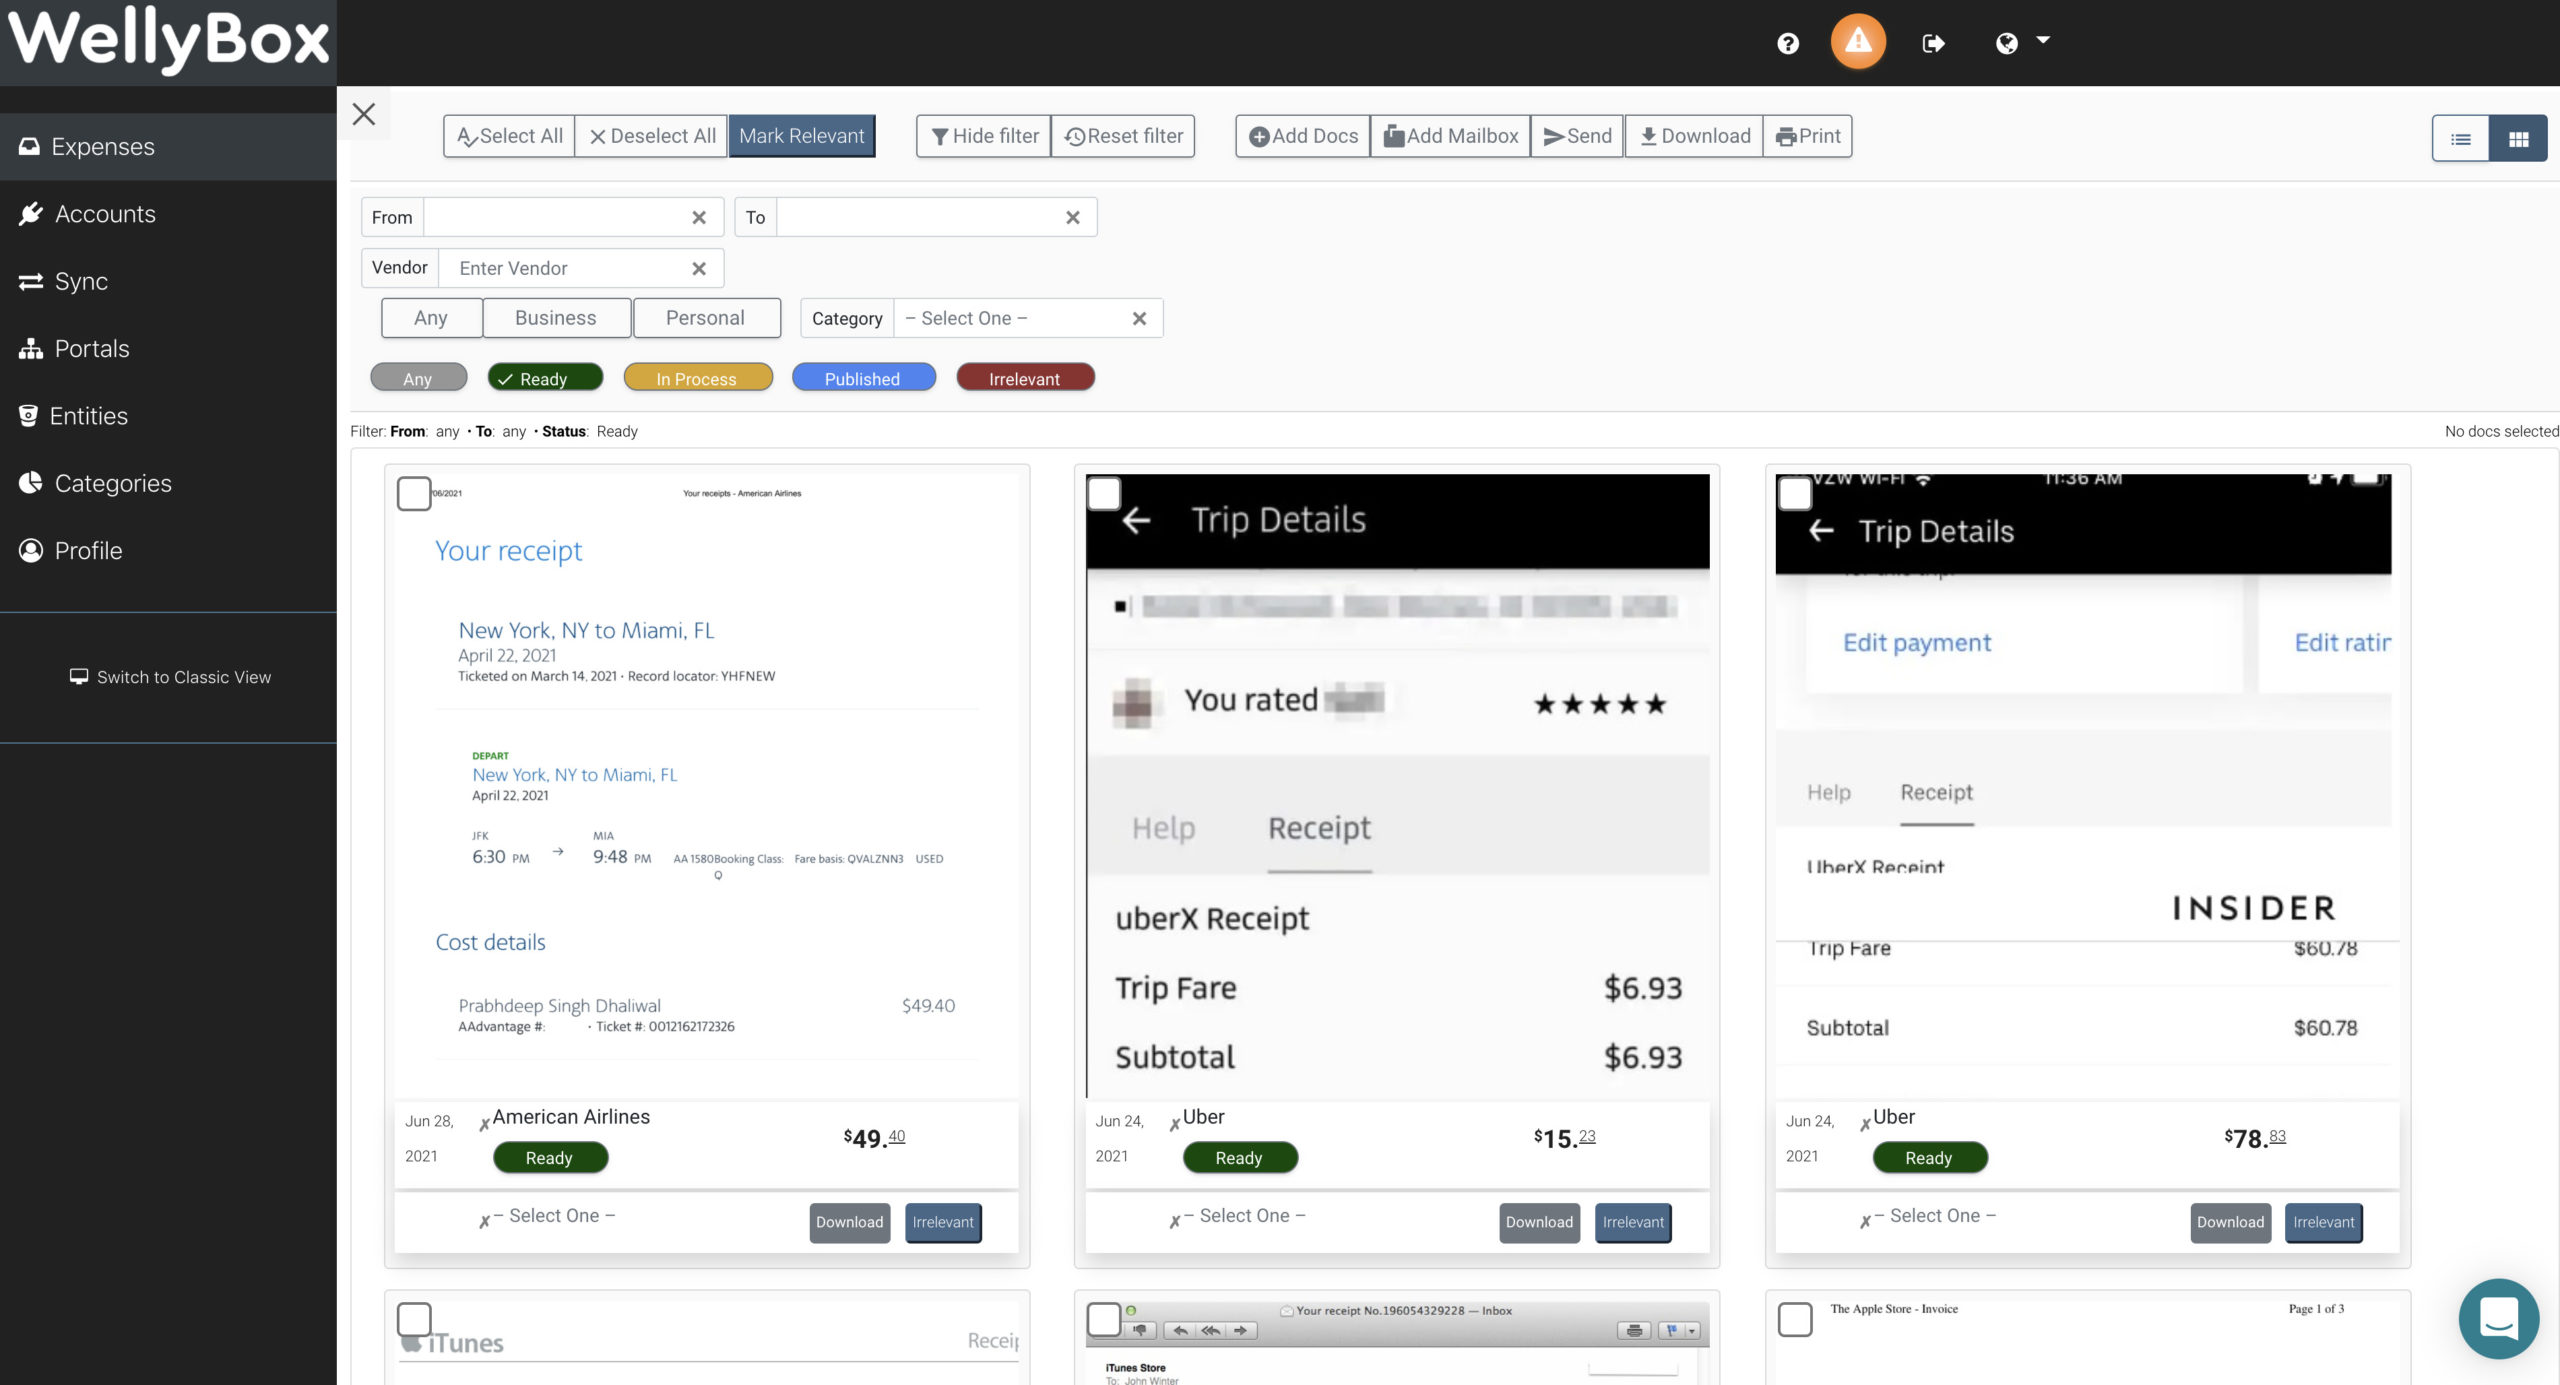This screenshot has height=1385, width=2560.
Task: Download the $78.83 Uber receipt
Action: 2230,1222
